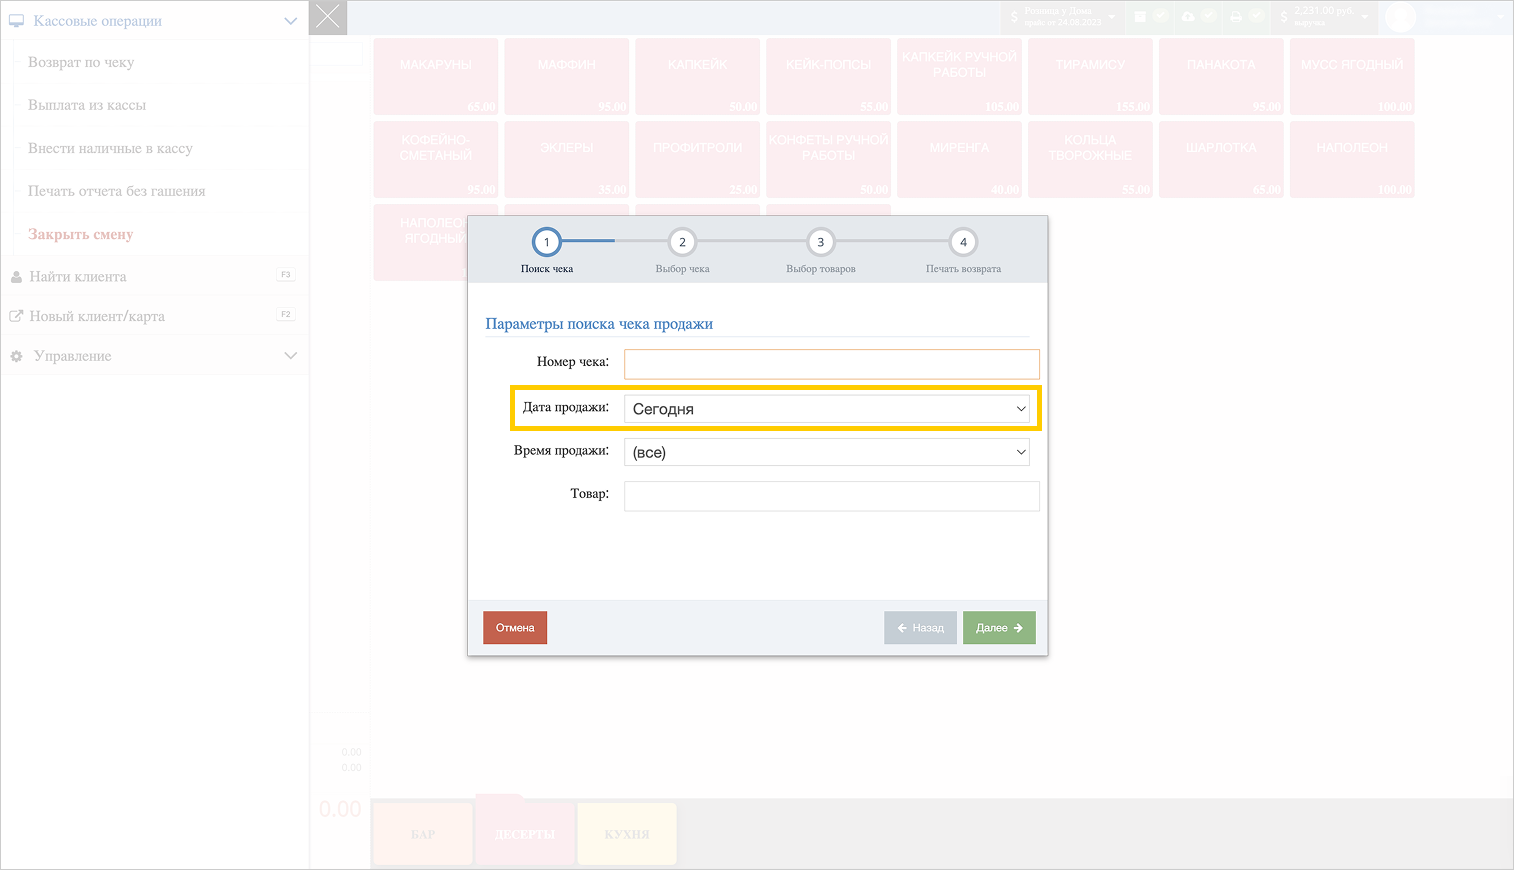
Task: Click the archive box status icon
Action: pyautogui.click(x=1140, y=17)
